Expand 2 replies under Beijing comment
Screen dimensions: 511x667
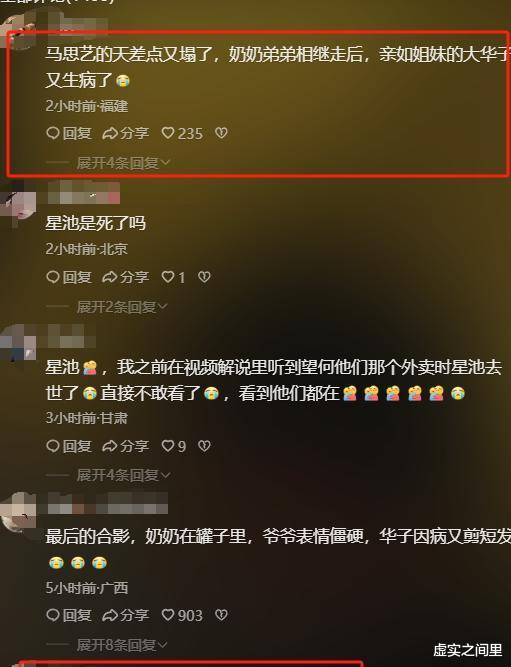tap(122, 306)
